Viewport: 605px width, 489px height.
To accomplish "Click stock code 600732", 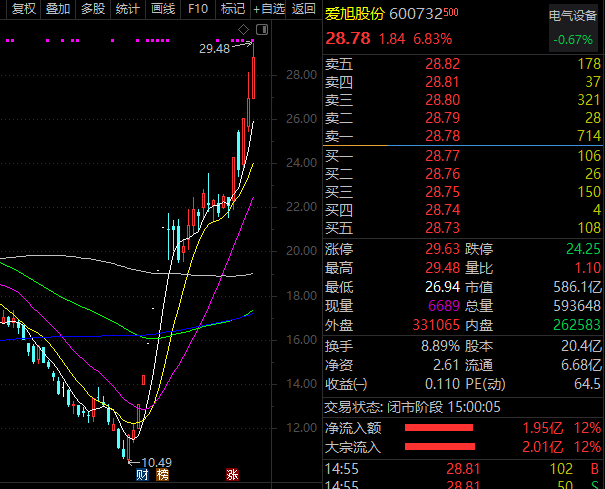I will tap(416, 14).
